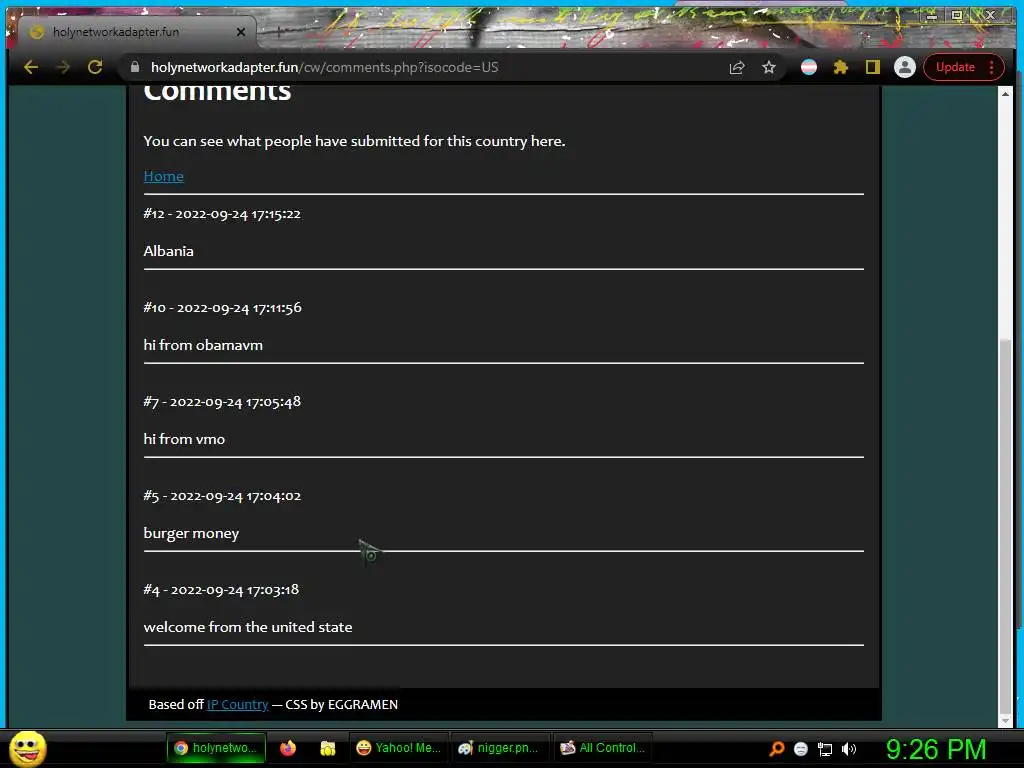Click the browser forward arrow

(x=63, y=67)
